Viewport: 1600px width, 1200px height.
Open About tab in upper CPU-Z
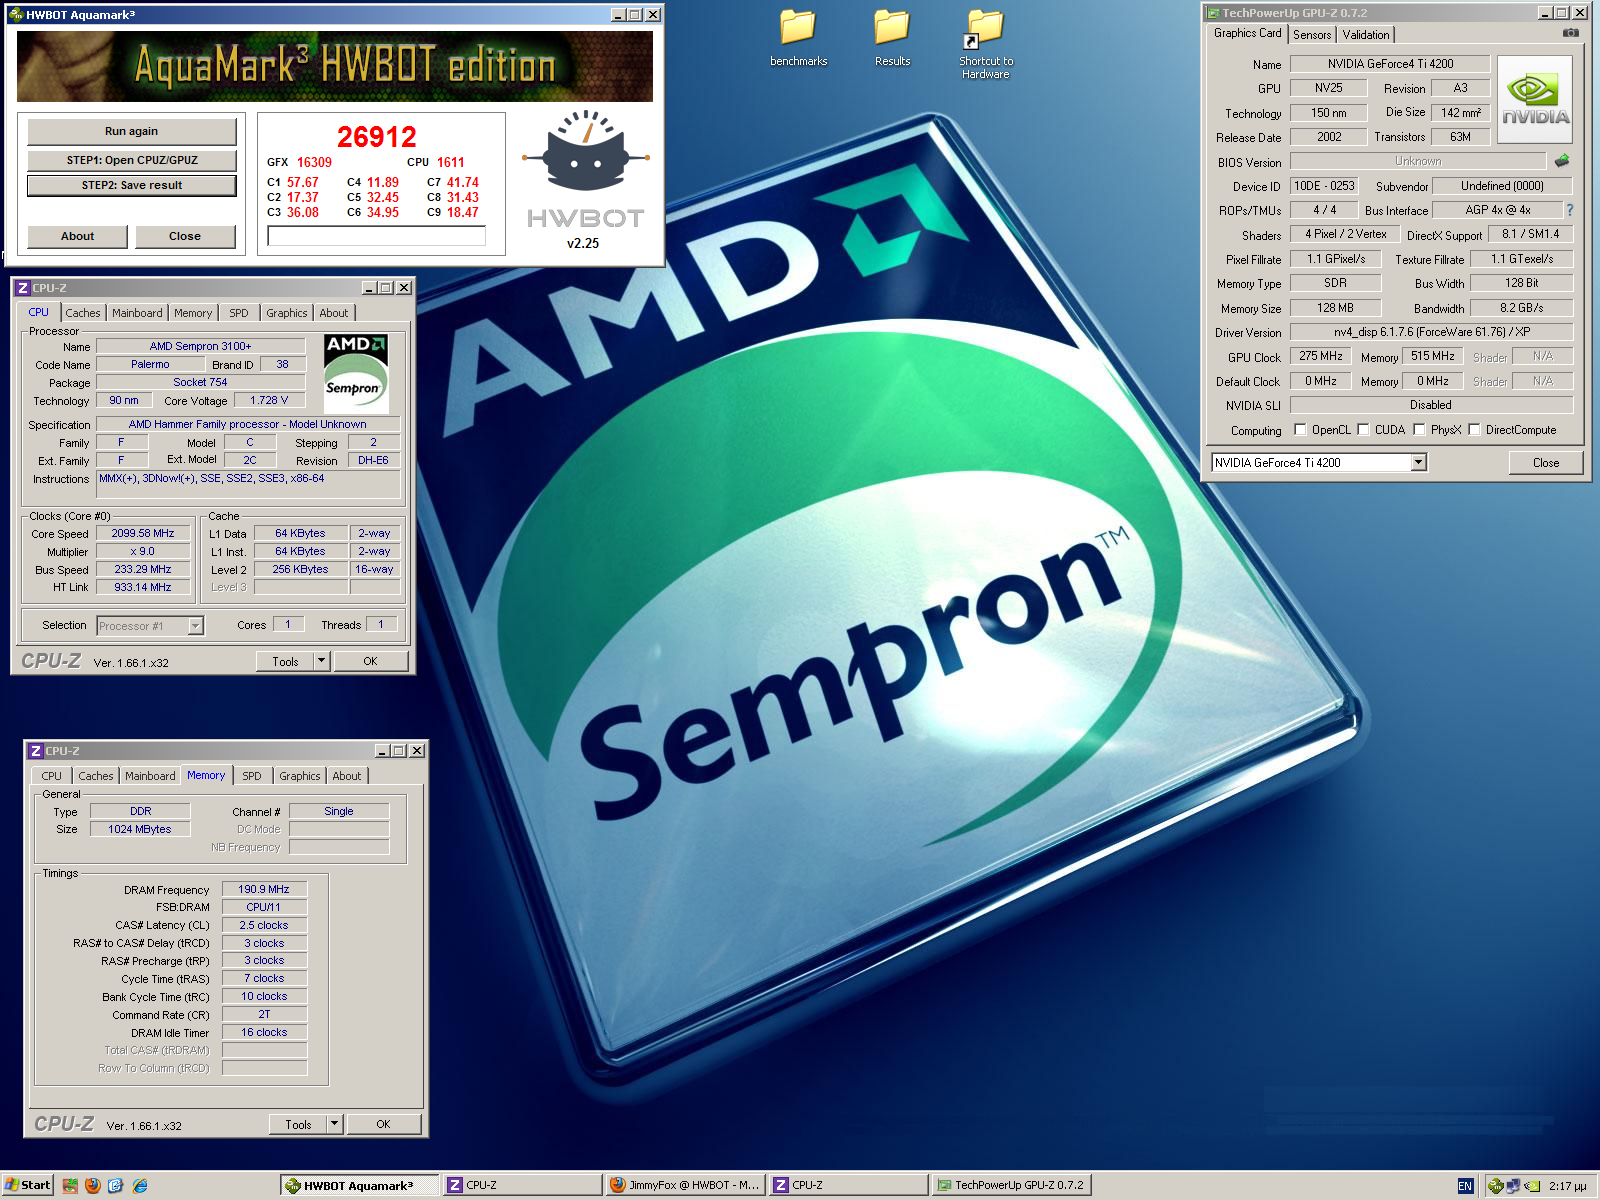click(334, 313)
